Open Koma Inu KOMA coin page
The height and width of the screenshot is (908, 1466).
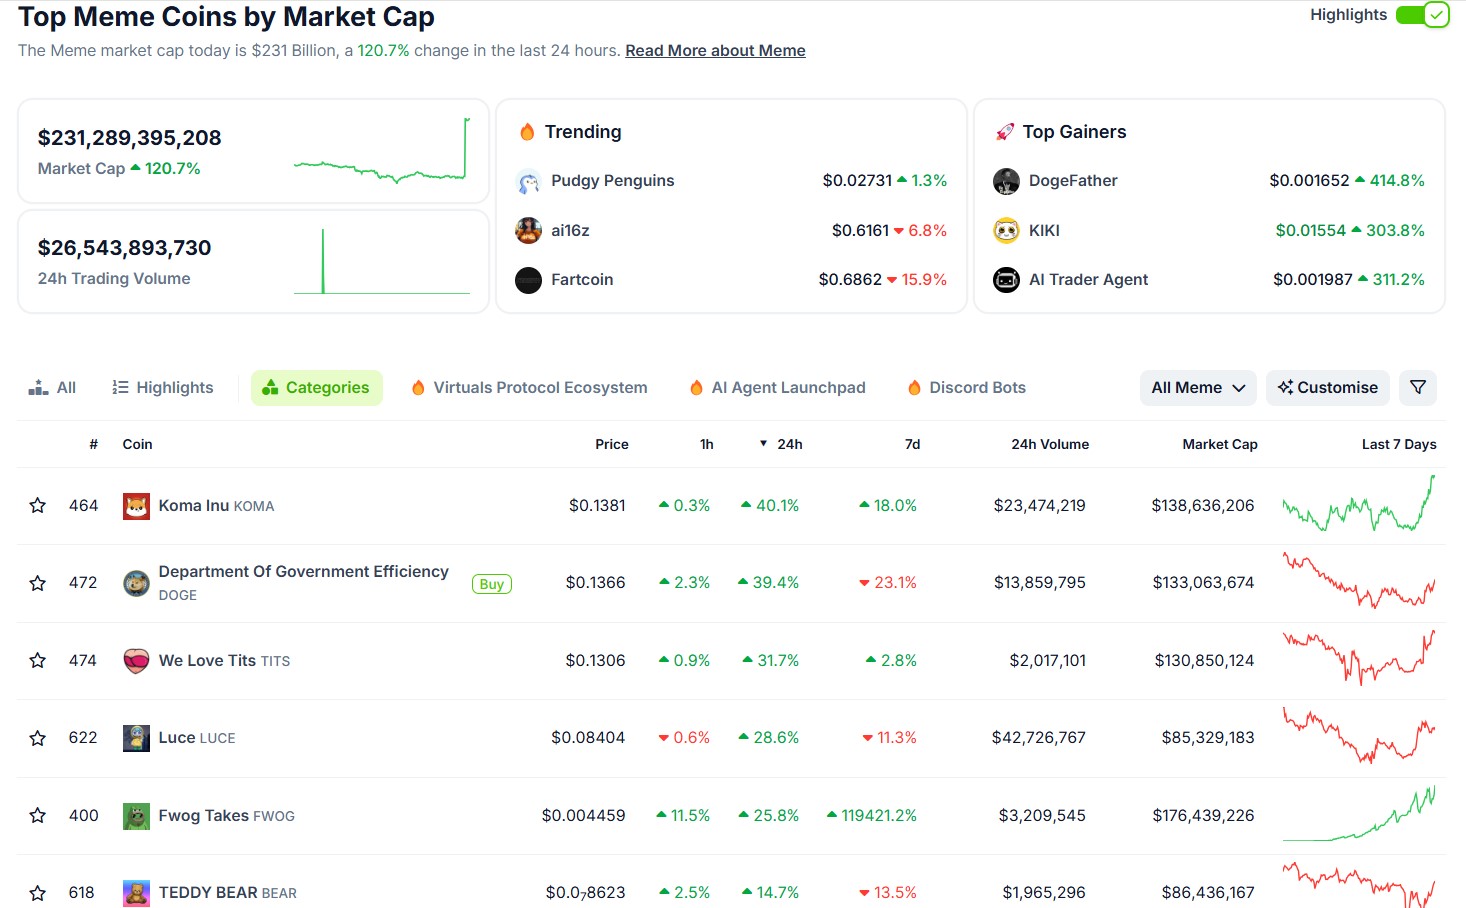[x=216, y=506]
